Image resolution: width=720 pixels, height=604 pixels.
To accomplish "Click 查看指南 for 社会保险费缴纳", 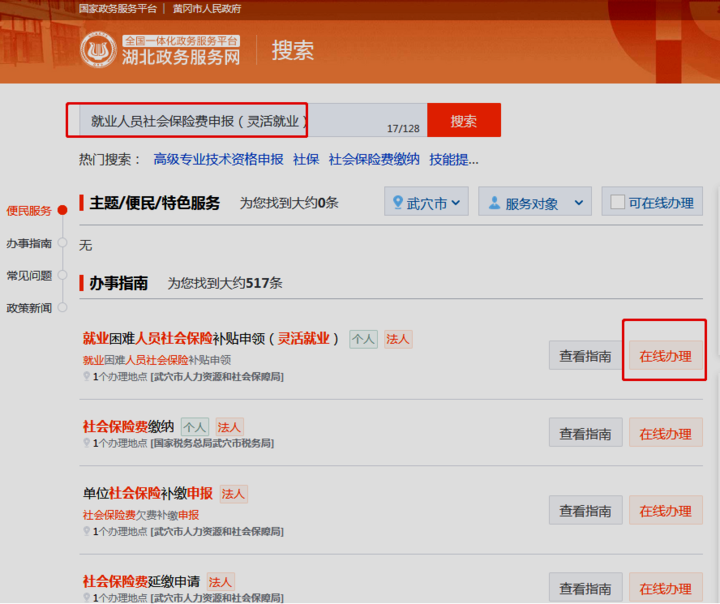I will point(585,433).
